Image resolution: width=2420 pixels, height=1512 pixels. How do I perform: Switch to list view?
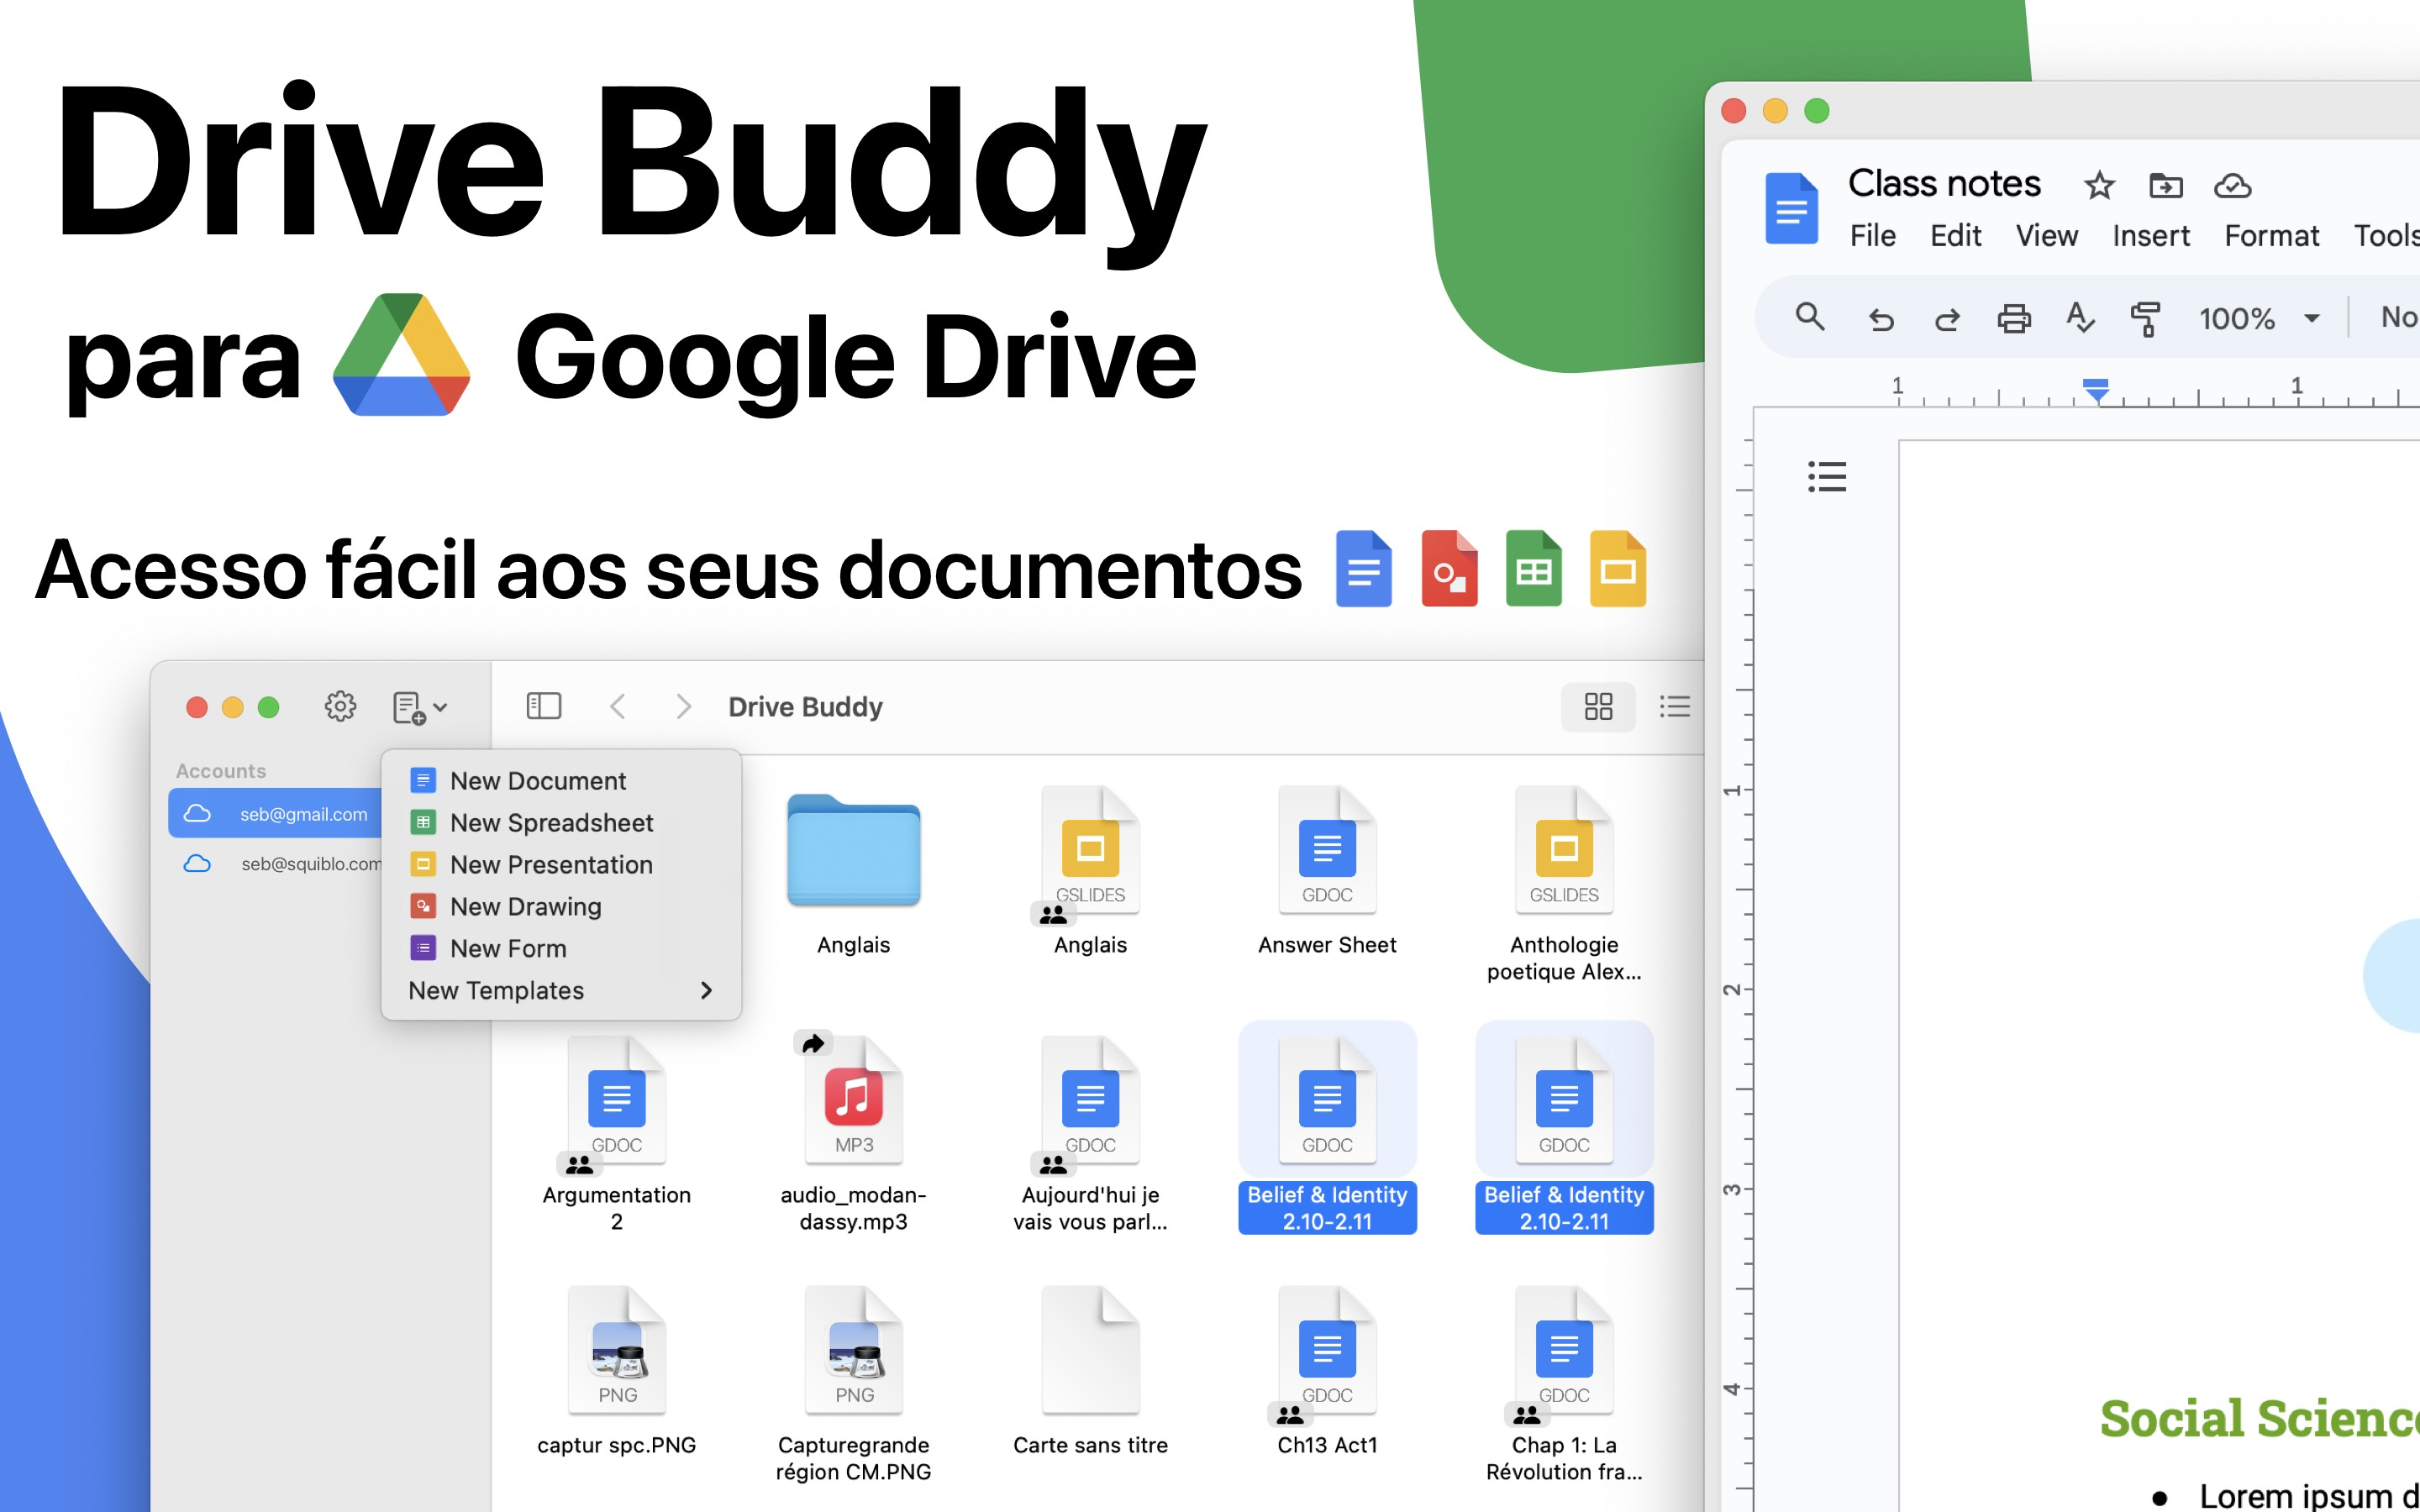1675,707
